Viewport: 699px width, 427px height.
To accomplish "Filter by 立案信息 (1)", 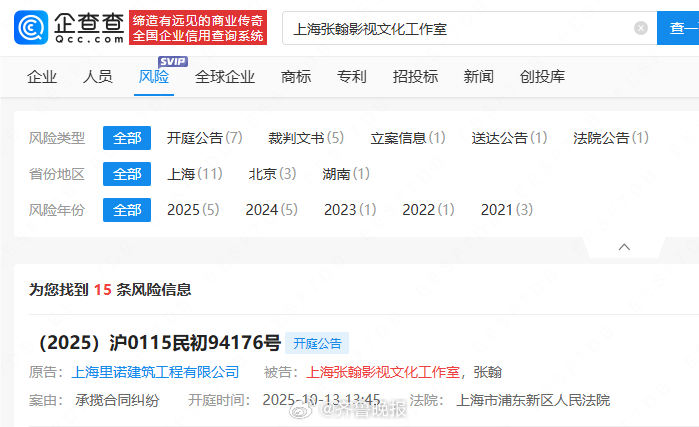I will [408, 138].
